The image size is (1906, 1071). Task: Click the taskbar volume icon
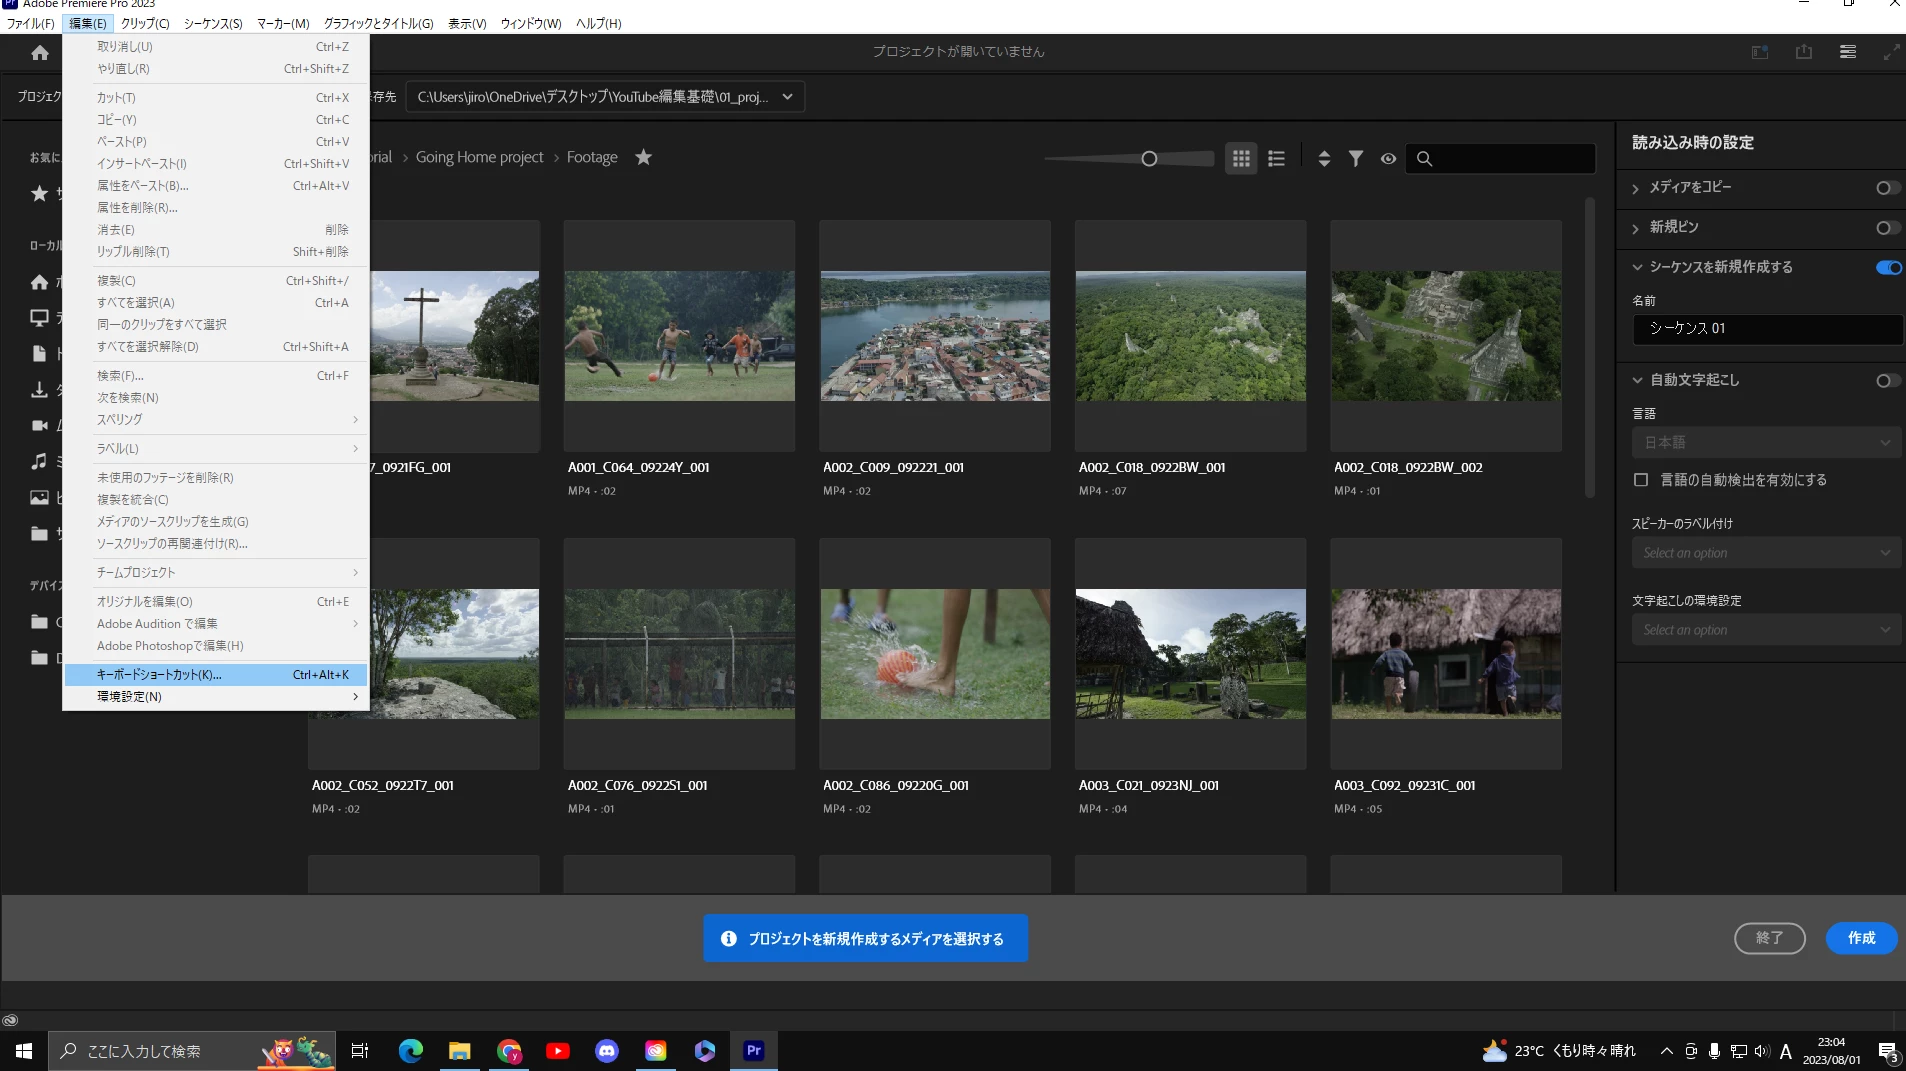(x=1762, y=1051)
